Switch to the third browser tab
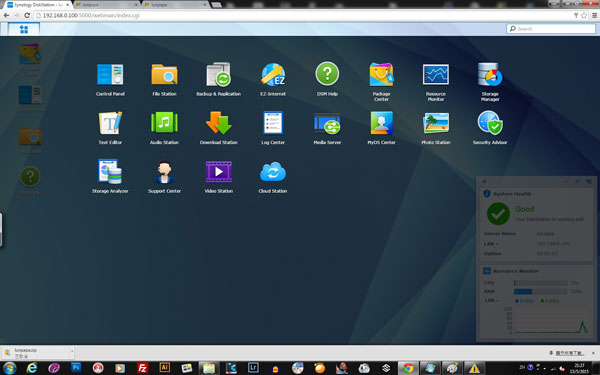 tap(176, 5)
